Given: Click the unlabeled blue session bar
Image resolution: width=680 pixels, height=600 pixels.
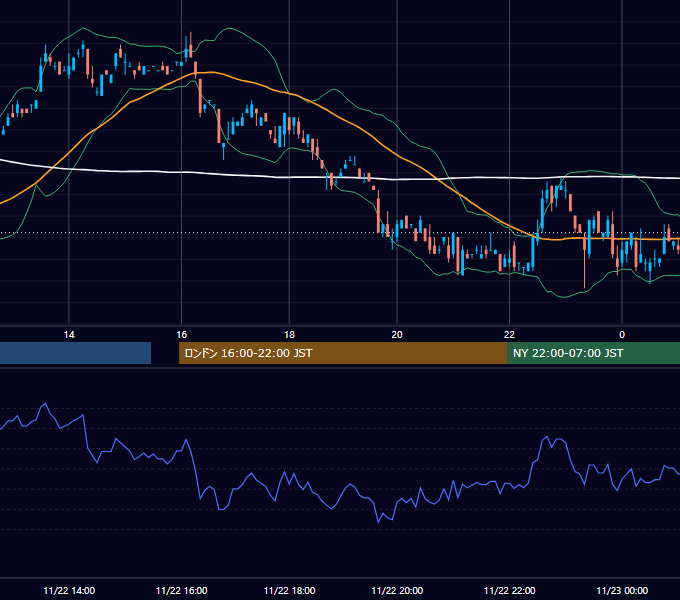Looking at the screenshot, I should point(75,353).
